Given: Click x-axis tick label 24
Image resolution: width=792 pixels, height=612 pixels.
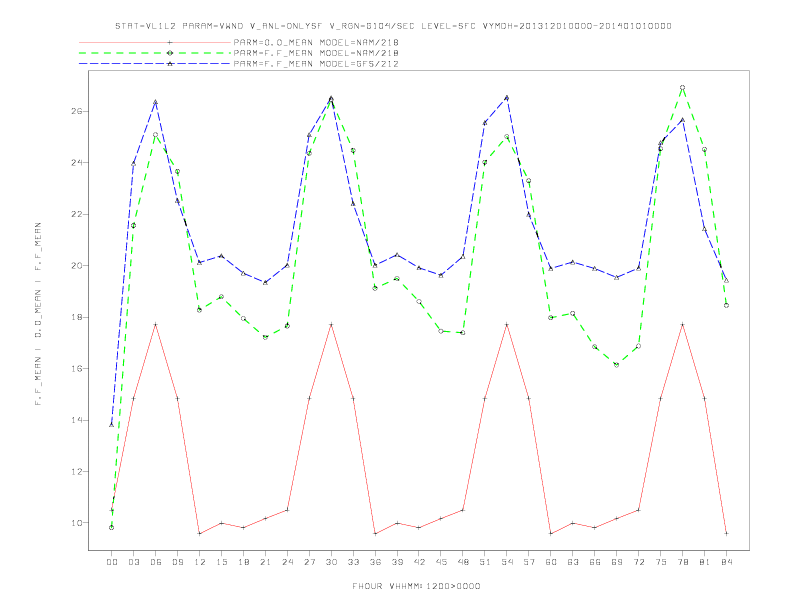Looking at the screenshot, I should pyautogui.click(x=287, y=562).
